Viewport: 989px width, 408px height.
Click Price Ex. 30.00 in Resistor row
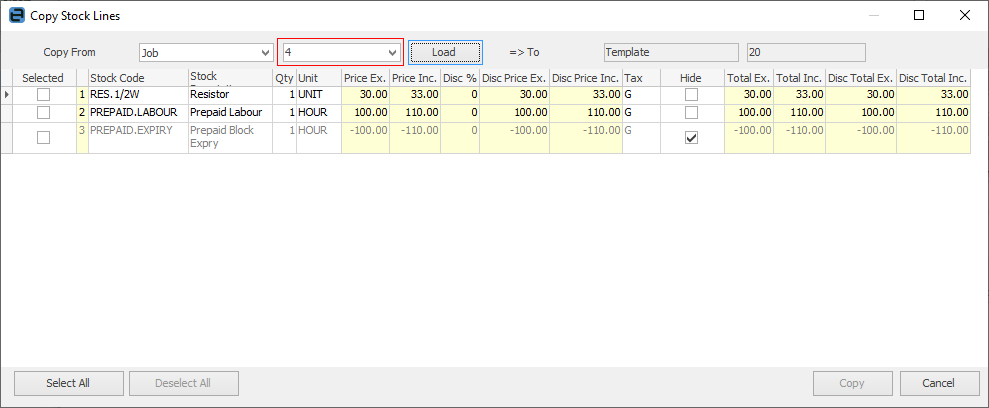pos(365,95)
